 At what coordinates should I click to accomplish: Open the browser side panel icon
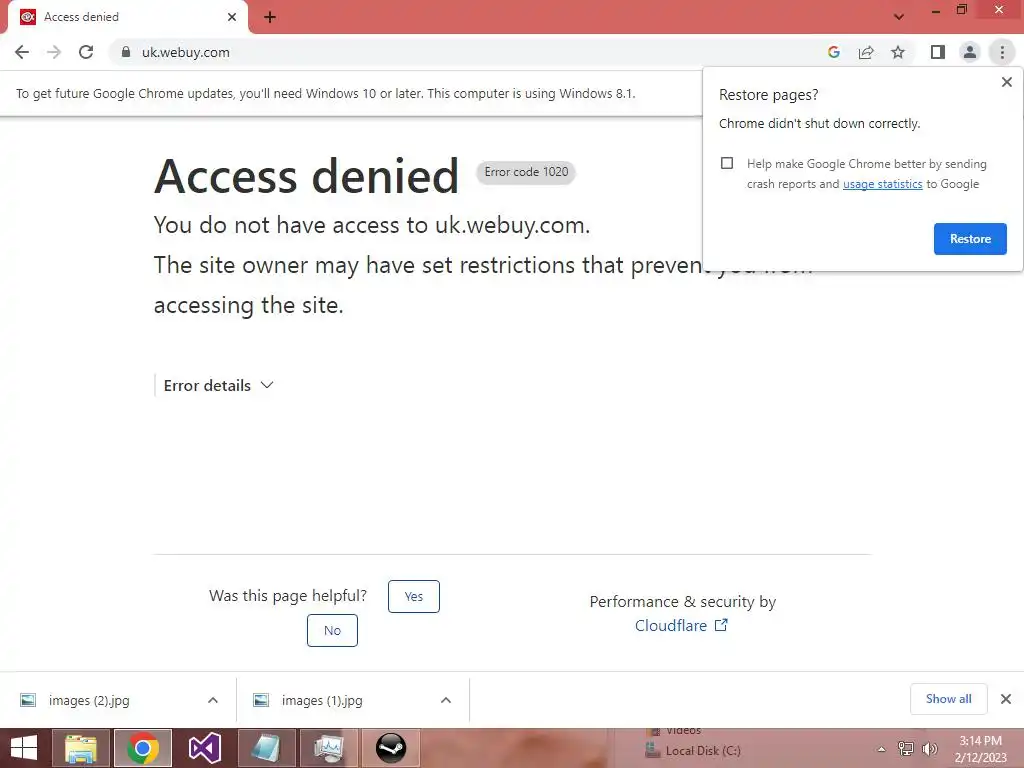click(x=938, y=52)
